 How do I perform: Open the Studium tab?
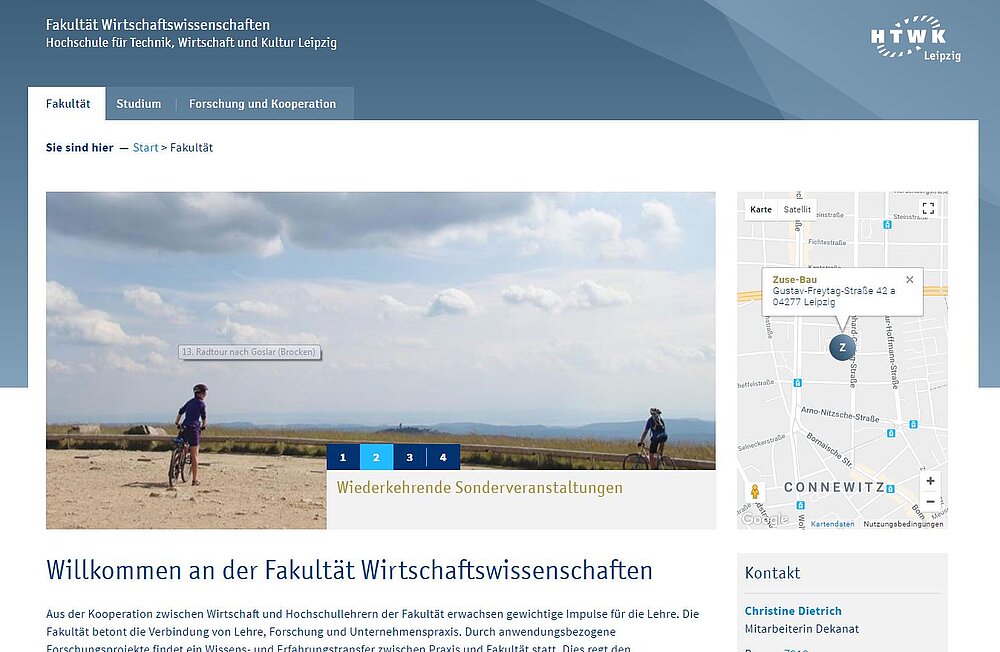click(x=139, y=104)
